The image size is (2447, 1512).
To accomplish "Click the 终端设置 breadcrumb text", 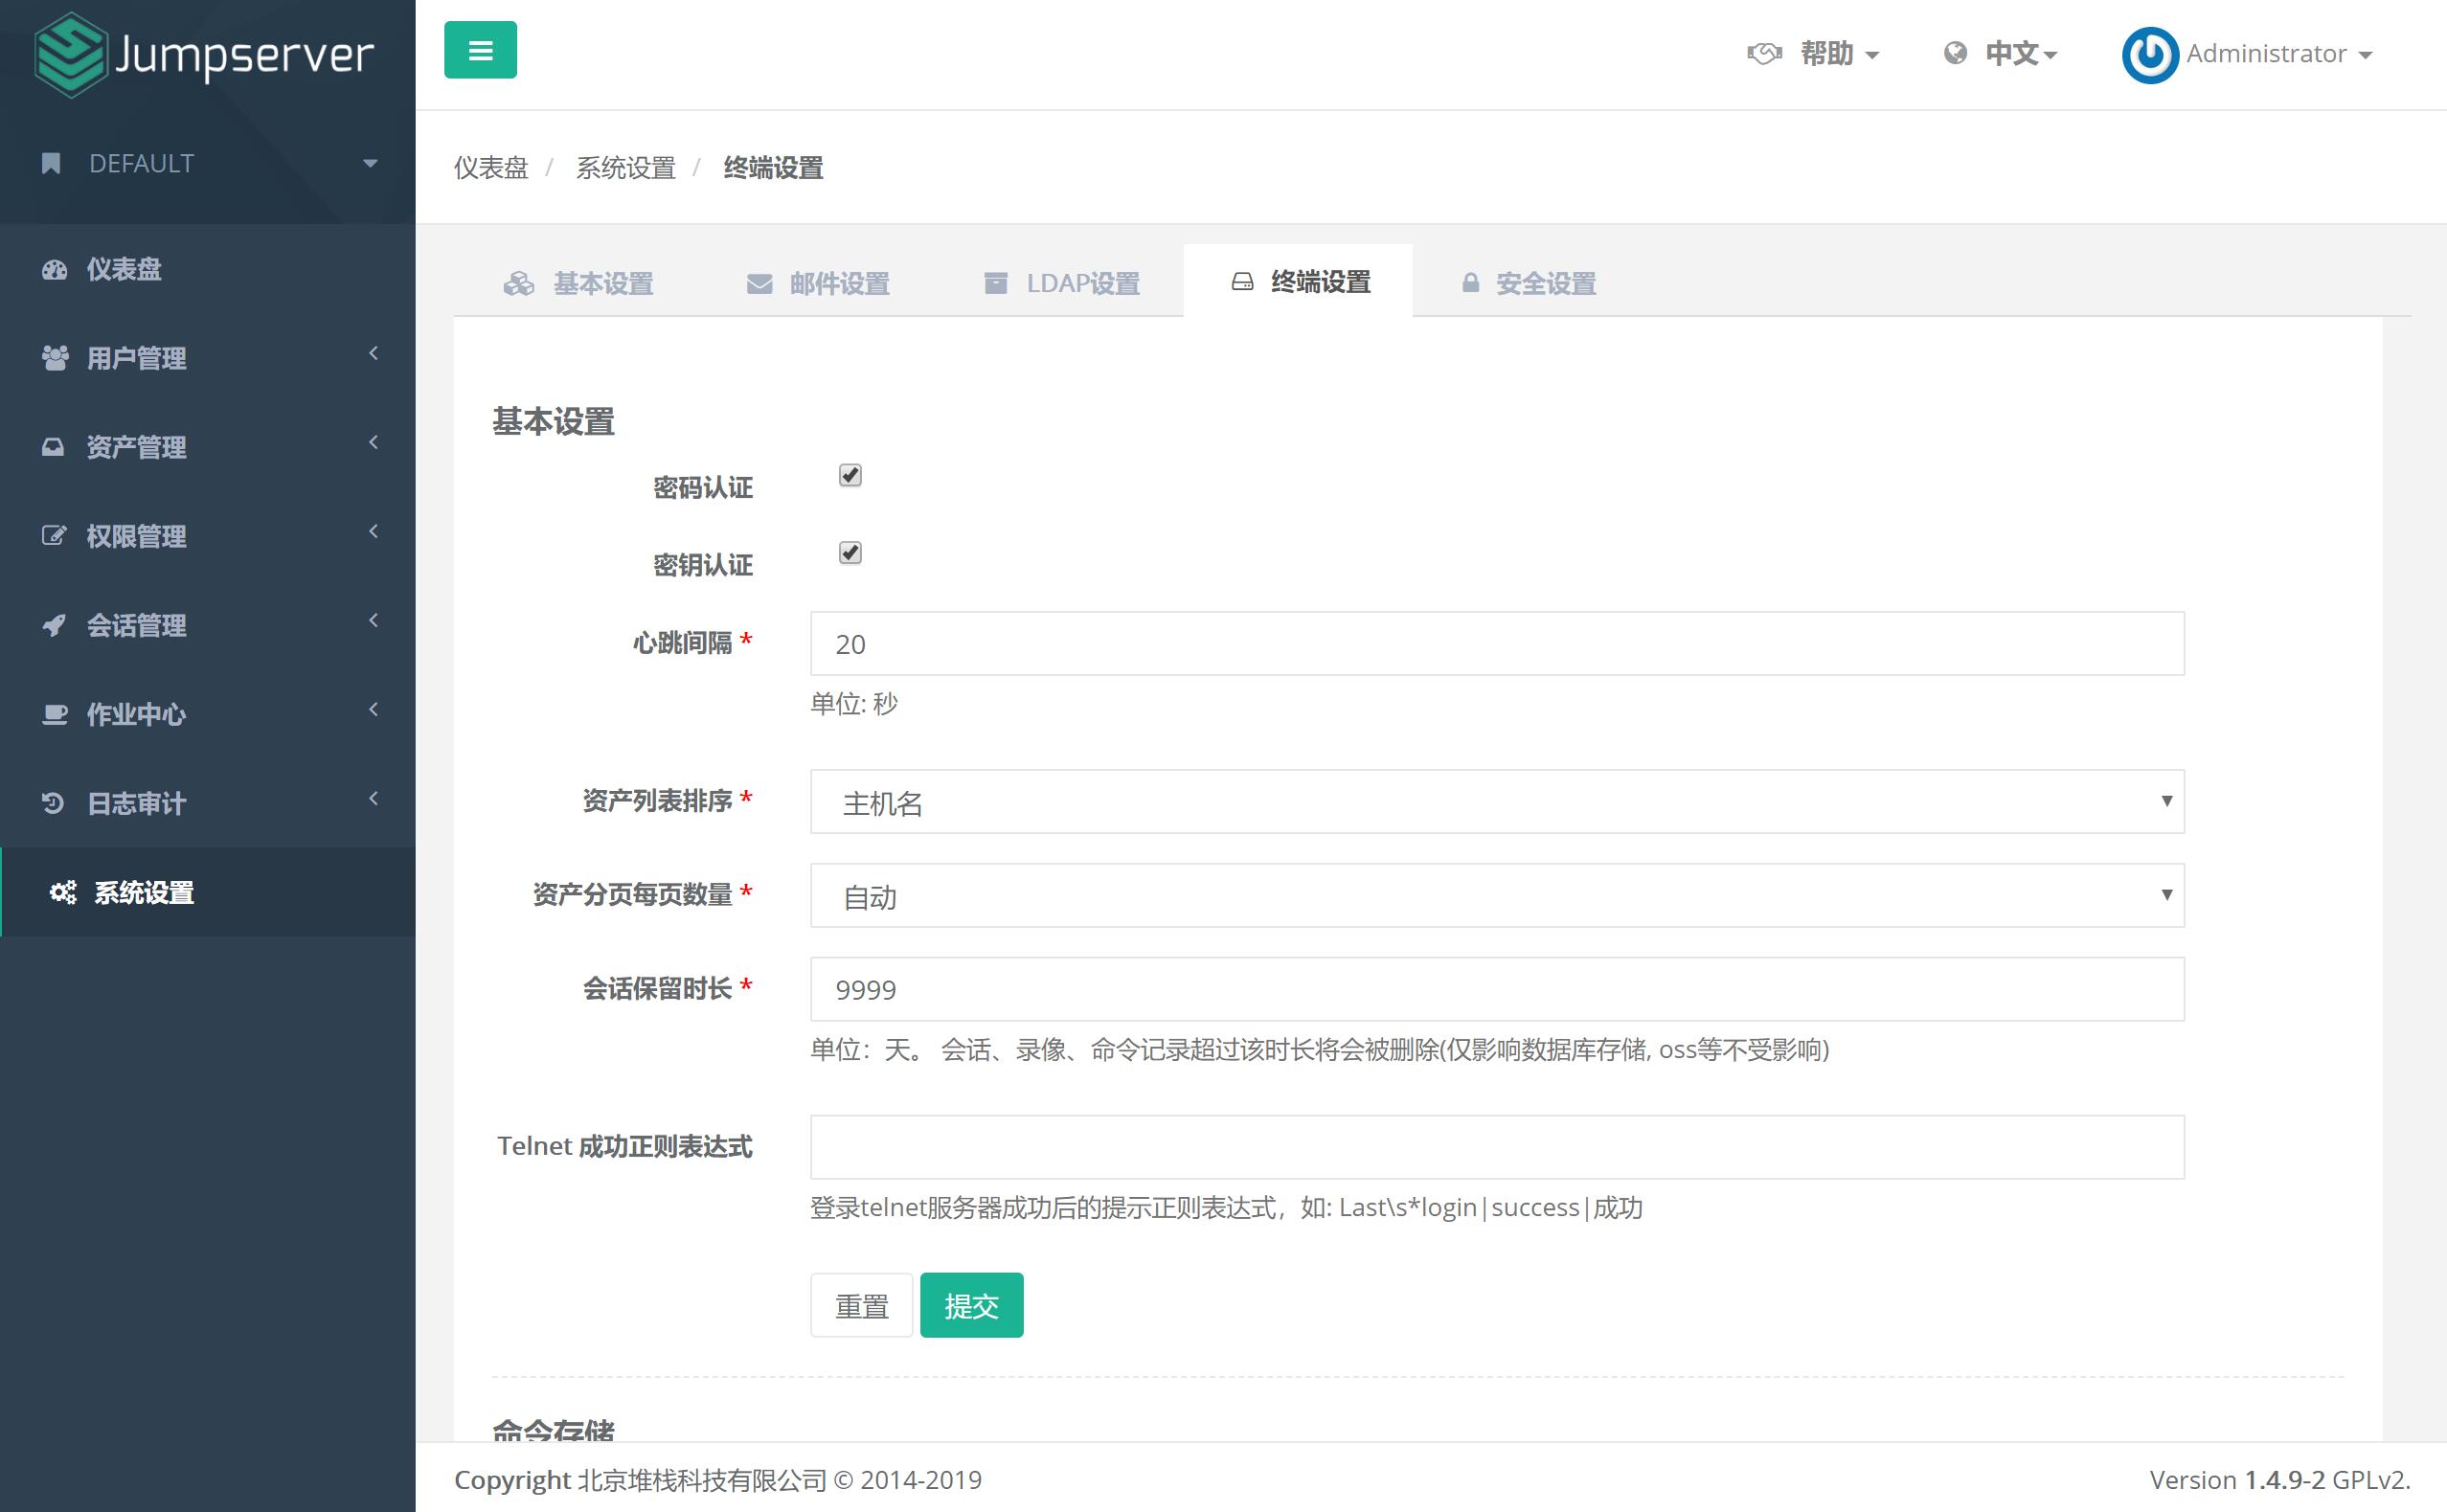I will [x=773, y=168].
